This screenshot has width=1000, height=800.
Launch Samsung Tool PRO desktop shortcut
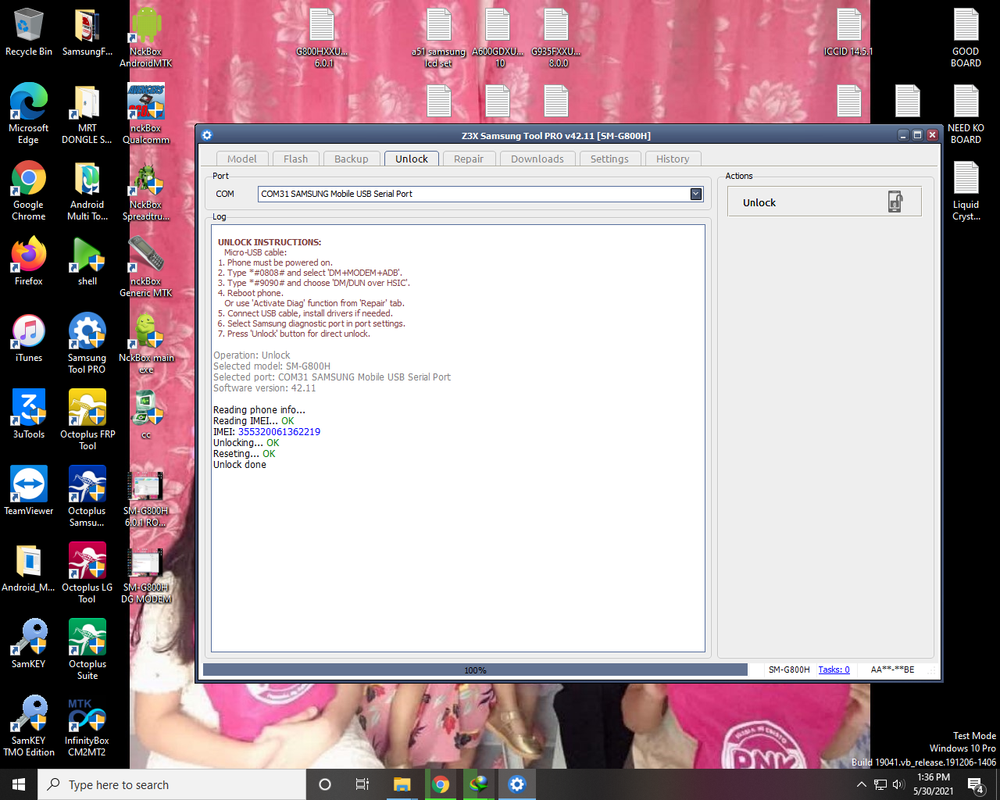pyautogui.click(x=87, y=343)
